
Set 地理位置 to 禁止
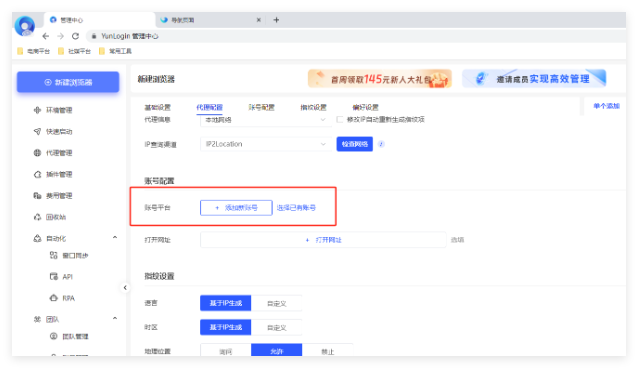pyautogui.click(x=328, y=351)
